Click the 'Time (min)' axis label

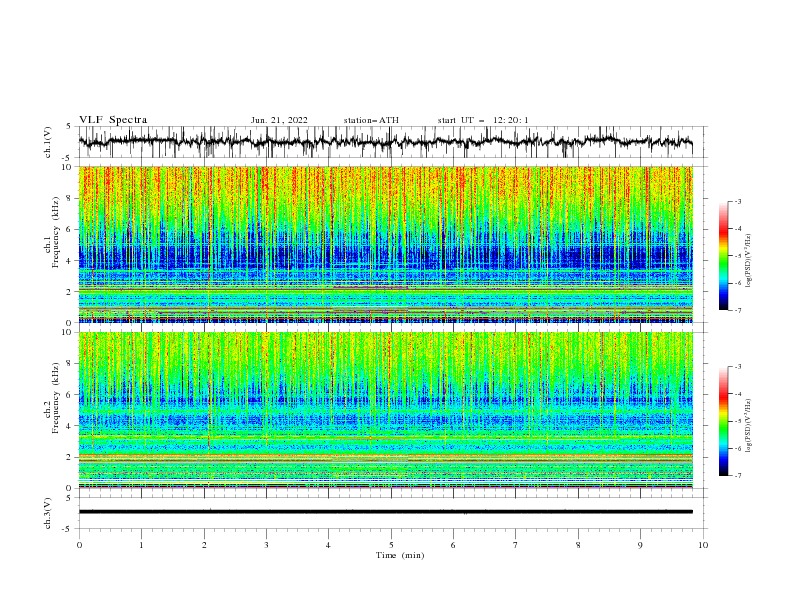[400, 555]
